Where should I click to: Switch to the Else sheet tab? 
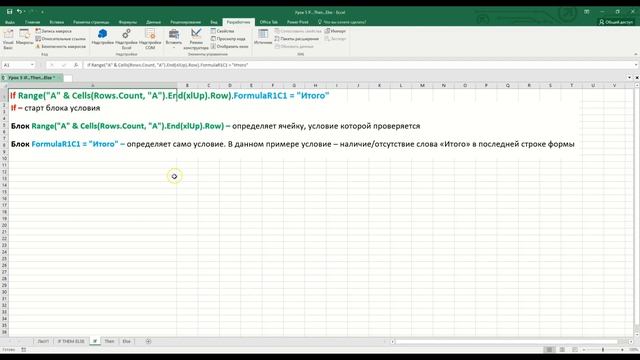(127, 341)
